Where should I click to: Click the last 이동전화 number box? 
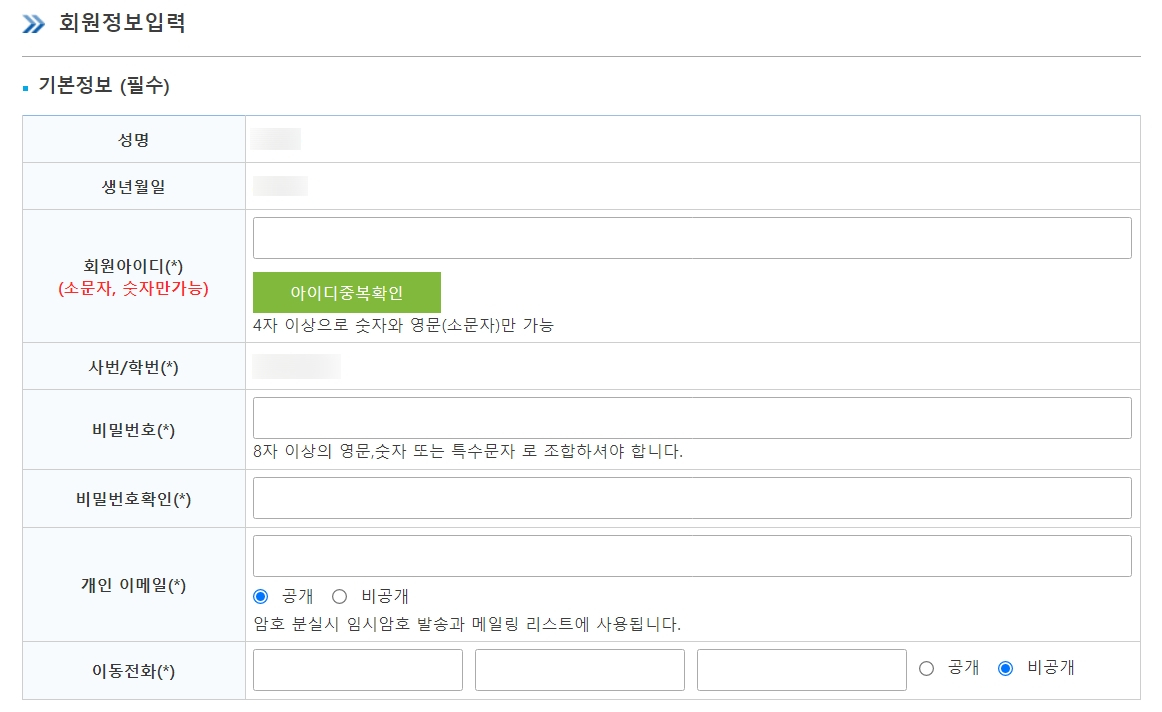802,670
